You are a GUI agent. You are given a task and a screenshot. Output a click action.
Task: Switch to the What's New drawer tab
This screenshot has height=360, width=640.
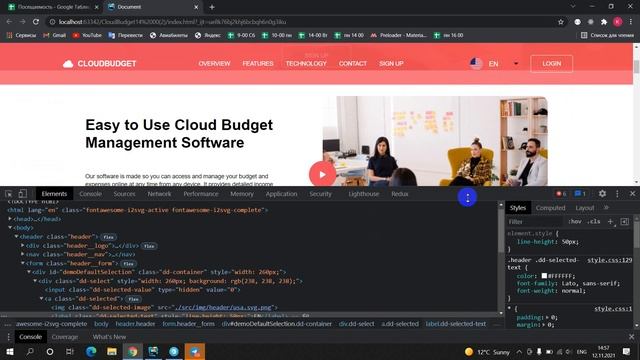click(x=109, y=337)
